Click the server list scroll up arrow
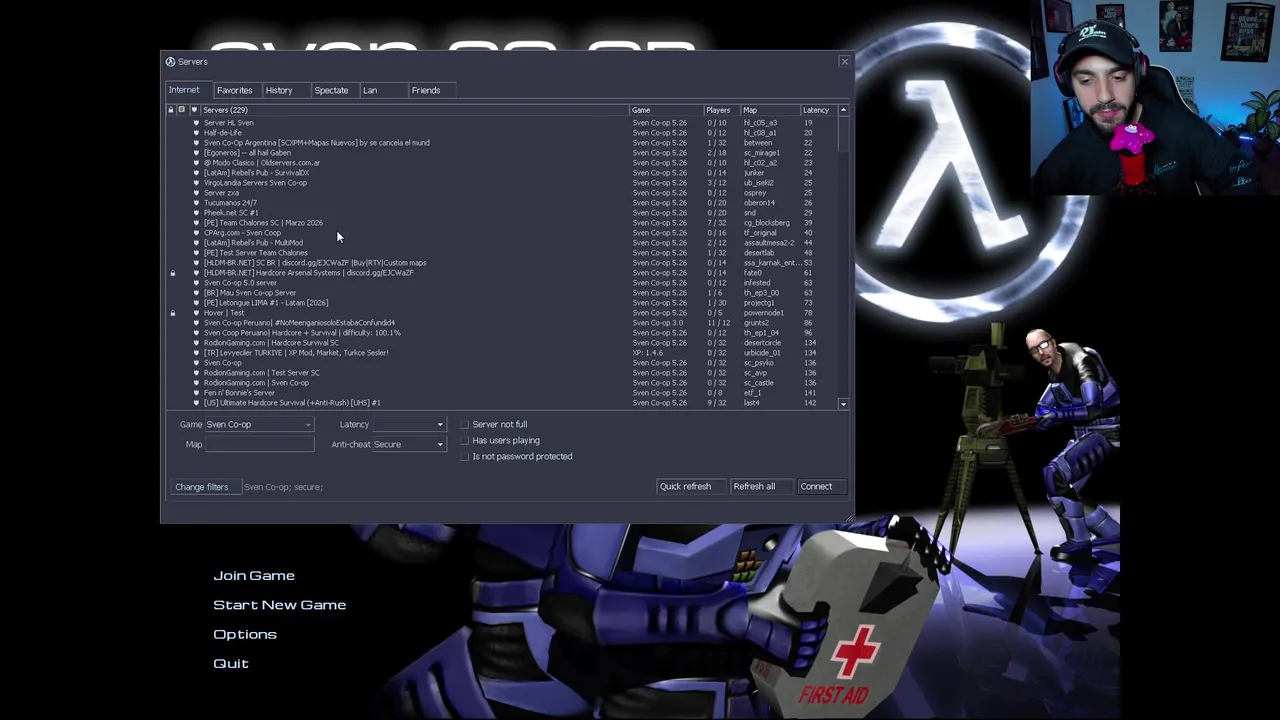The width and height of the screenshot is (1280, 720). [x=843, y=110]
